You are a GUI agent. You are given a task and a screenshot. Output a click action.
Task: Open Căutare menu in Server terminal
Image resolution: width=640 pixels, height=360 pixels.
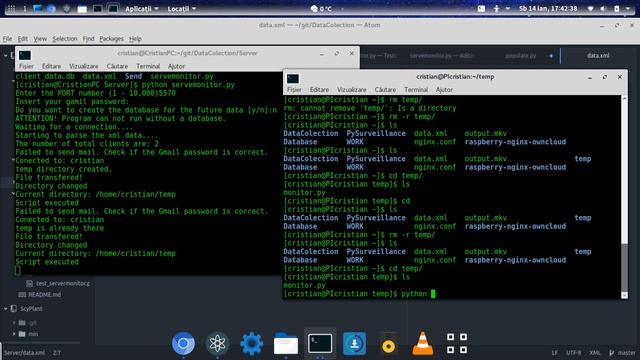pos(117,66)
